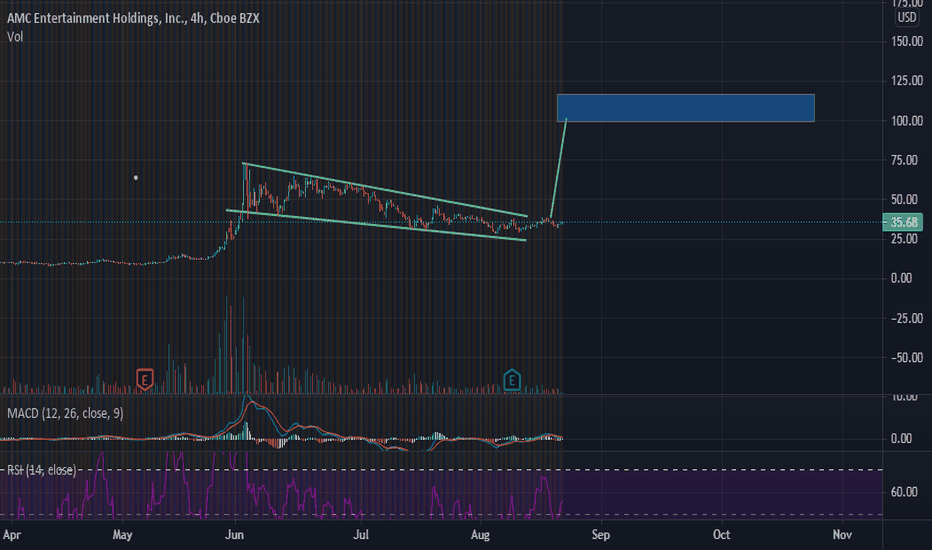
Task: Select the MACD (12, 26, close, 9) legend
Action: 65,413
